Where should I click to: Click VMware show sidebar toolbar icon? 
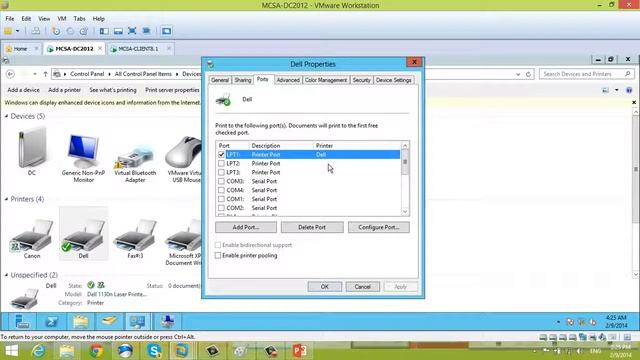click(x=104, y=31)
